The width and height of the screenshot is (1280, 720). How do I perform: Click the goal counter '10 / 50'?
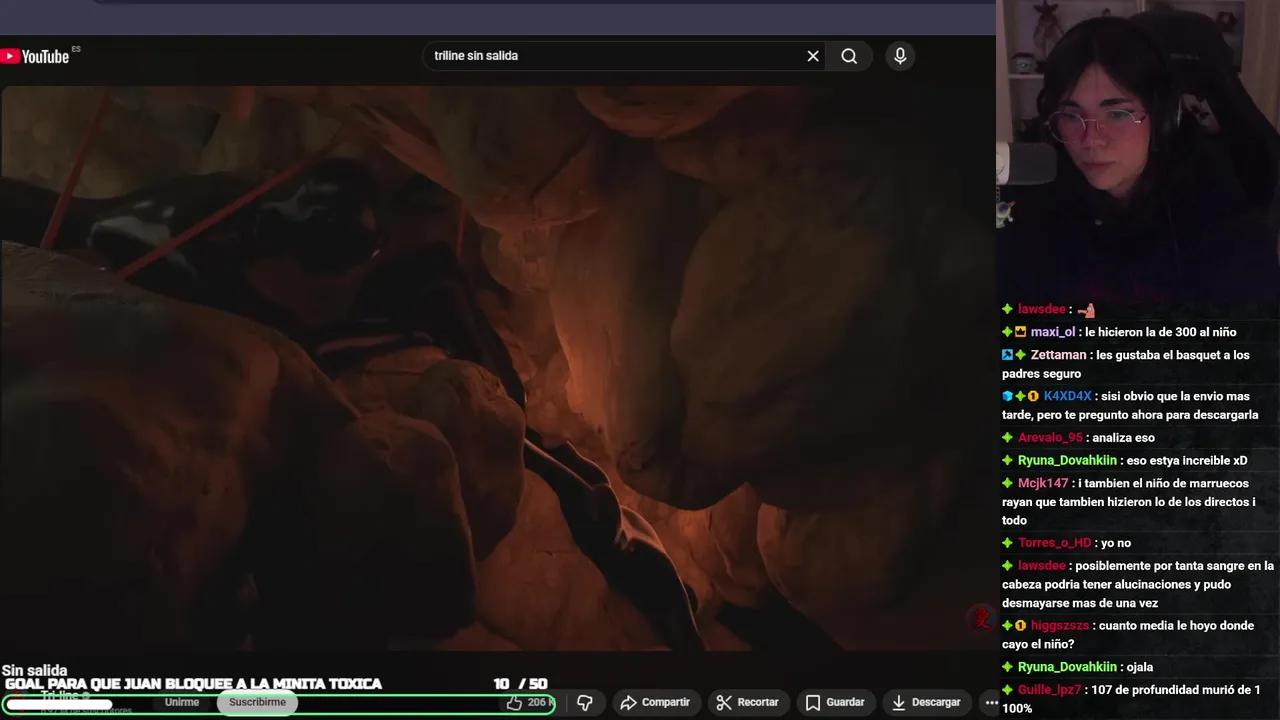(520, 684)
